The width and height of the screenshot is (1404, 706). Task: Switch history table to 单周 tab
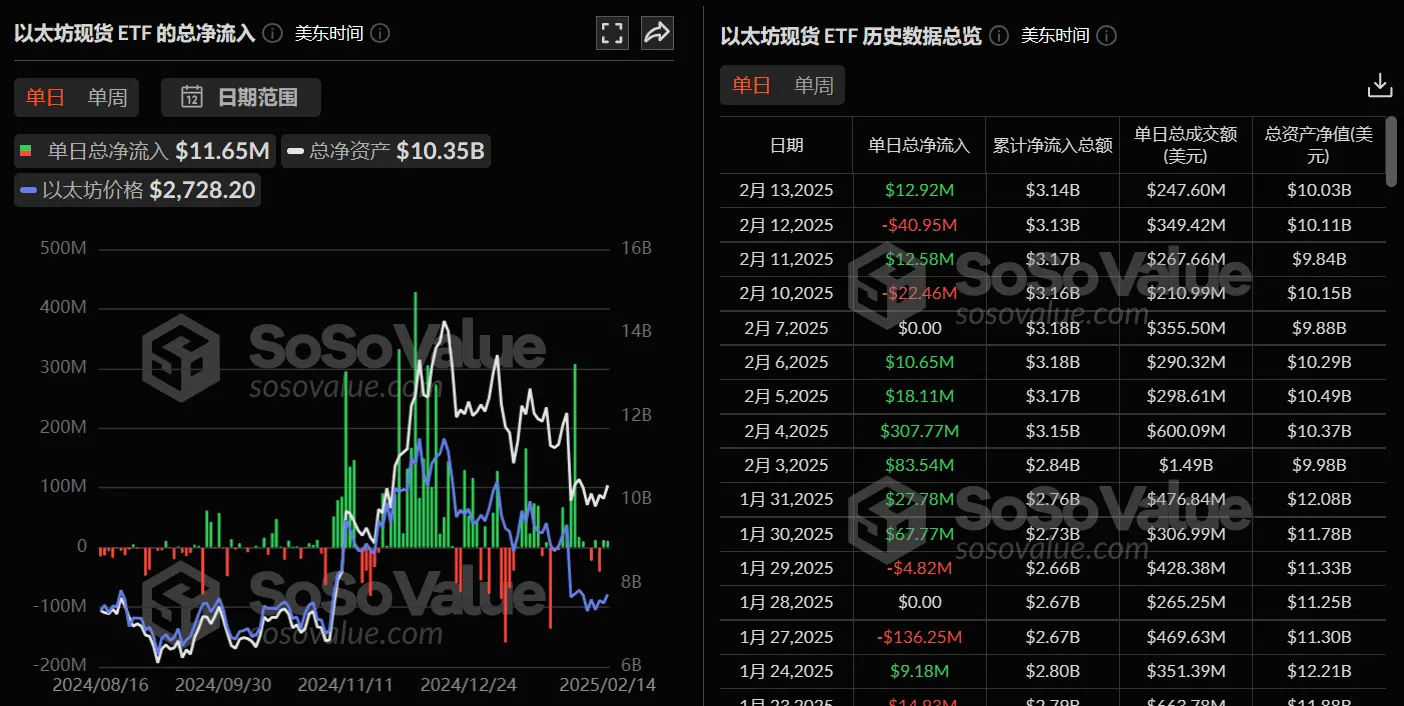(x=813, y=86)
